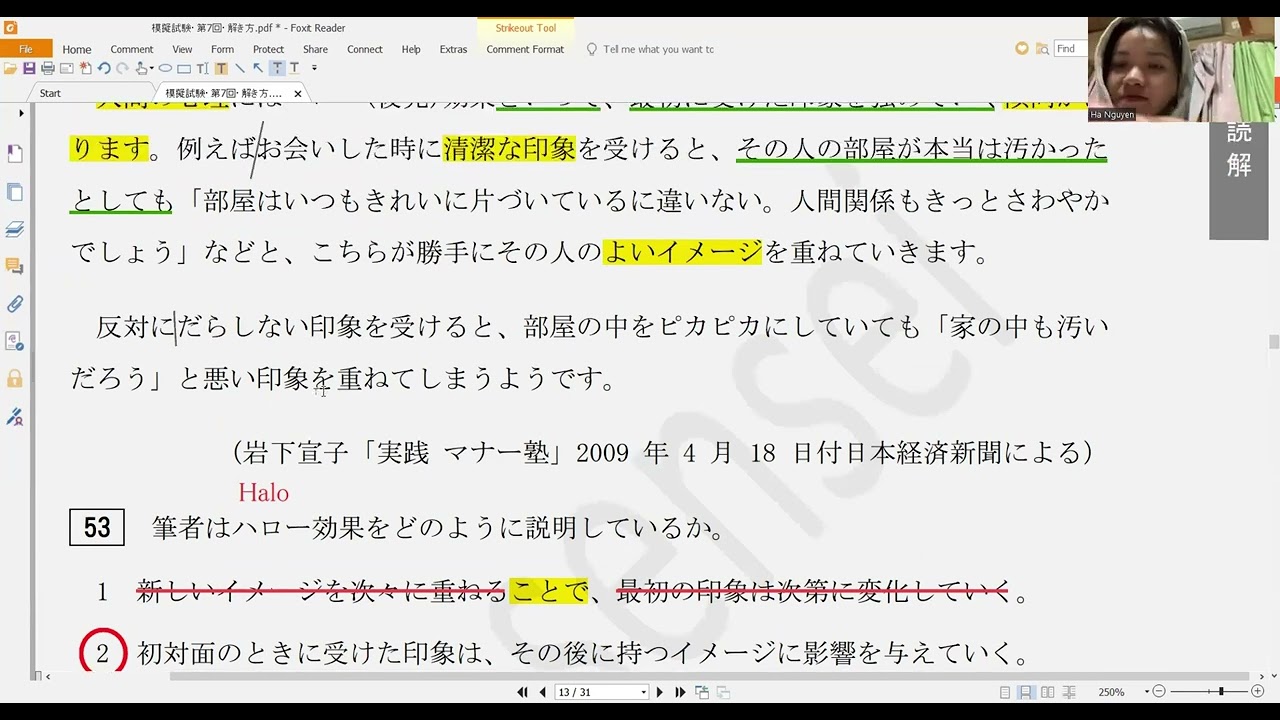Image resolution: width=1280 pixels, height=720 pixels.
Task: Save the document with the floppy disk icon
Action: [x=29, y=68]
